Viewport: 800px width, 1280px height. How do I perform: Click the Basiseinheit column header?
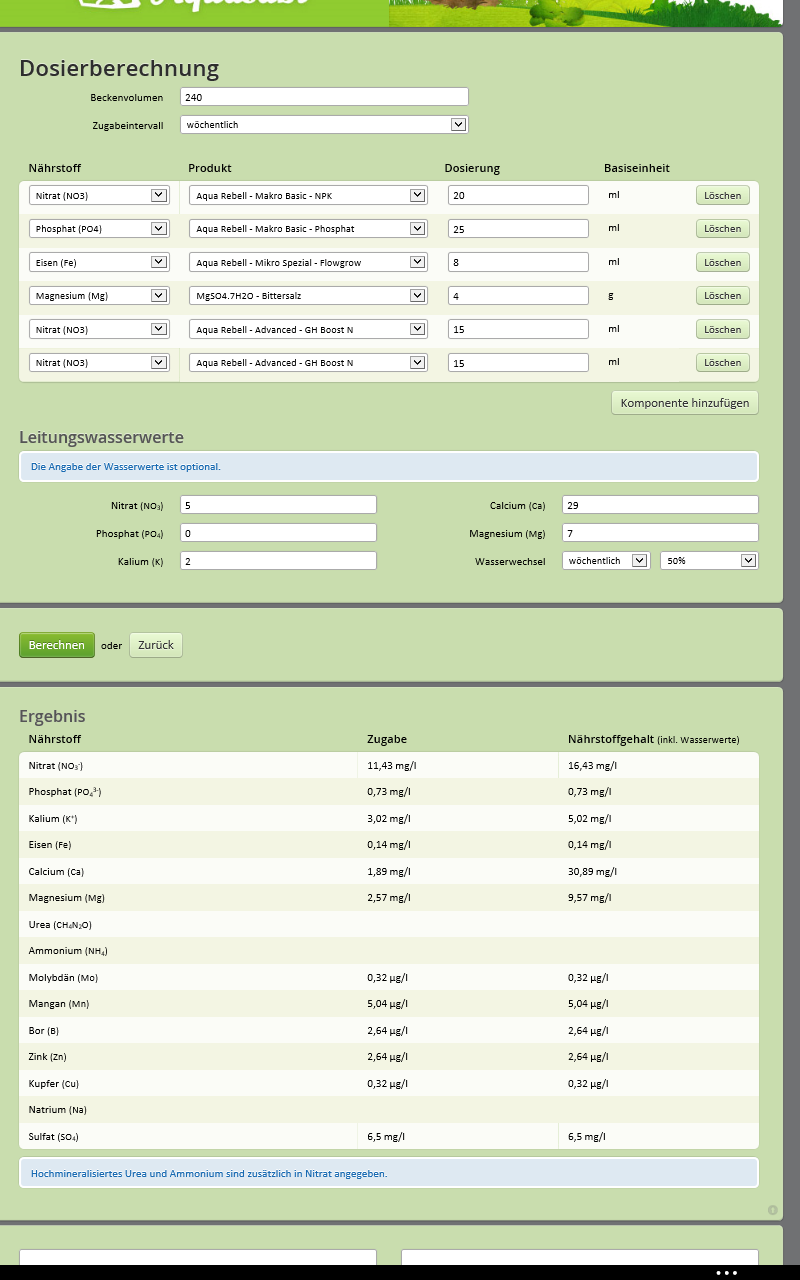[x=637, y=168]
